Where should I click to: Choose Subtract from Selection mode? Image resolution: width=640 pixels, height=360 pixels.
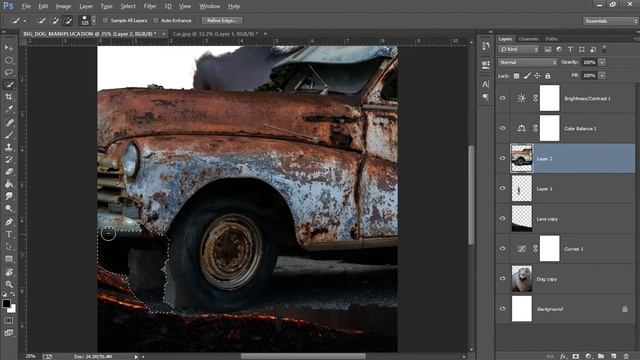click(x=67, y=20)
